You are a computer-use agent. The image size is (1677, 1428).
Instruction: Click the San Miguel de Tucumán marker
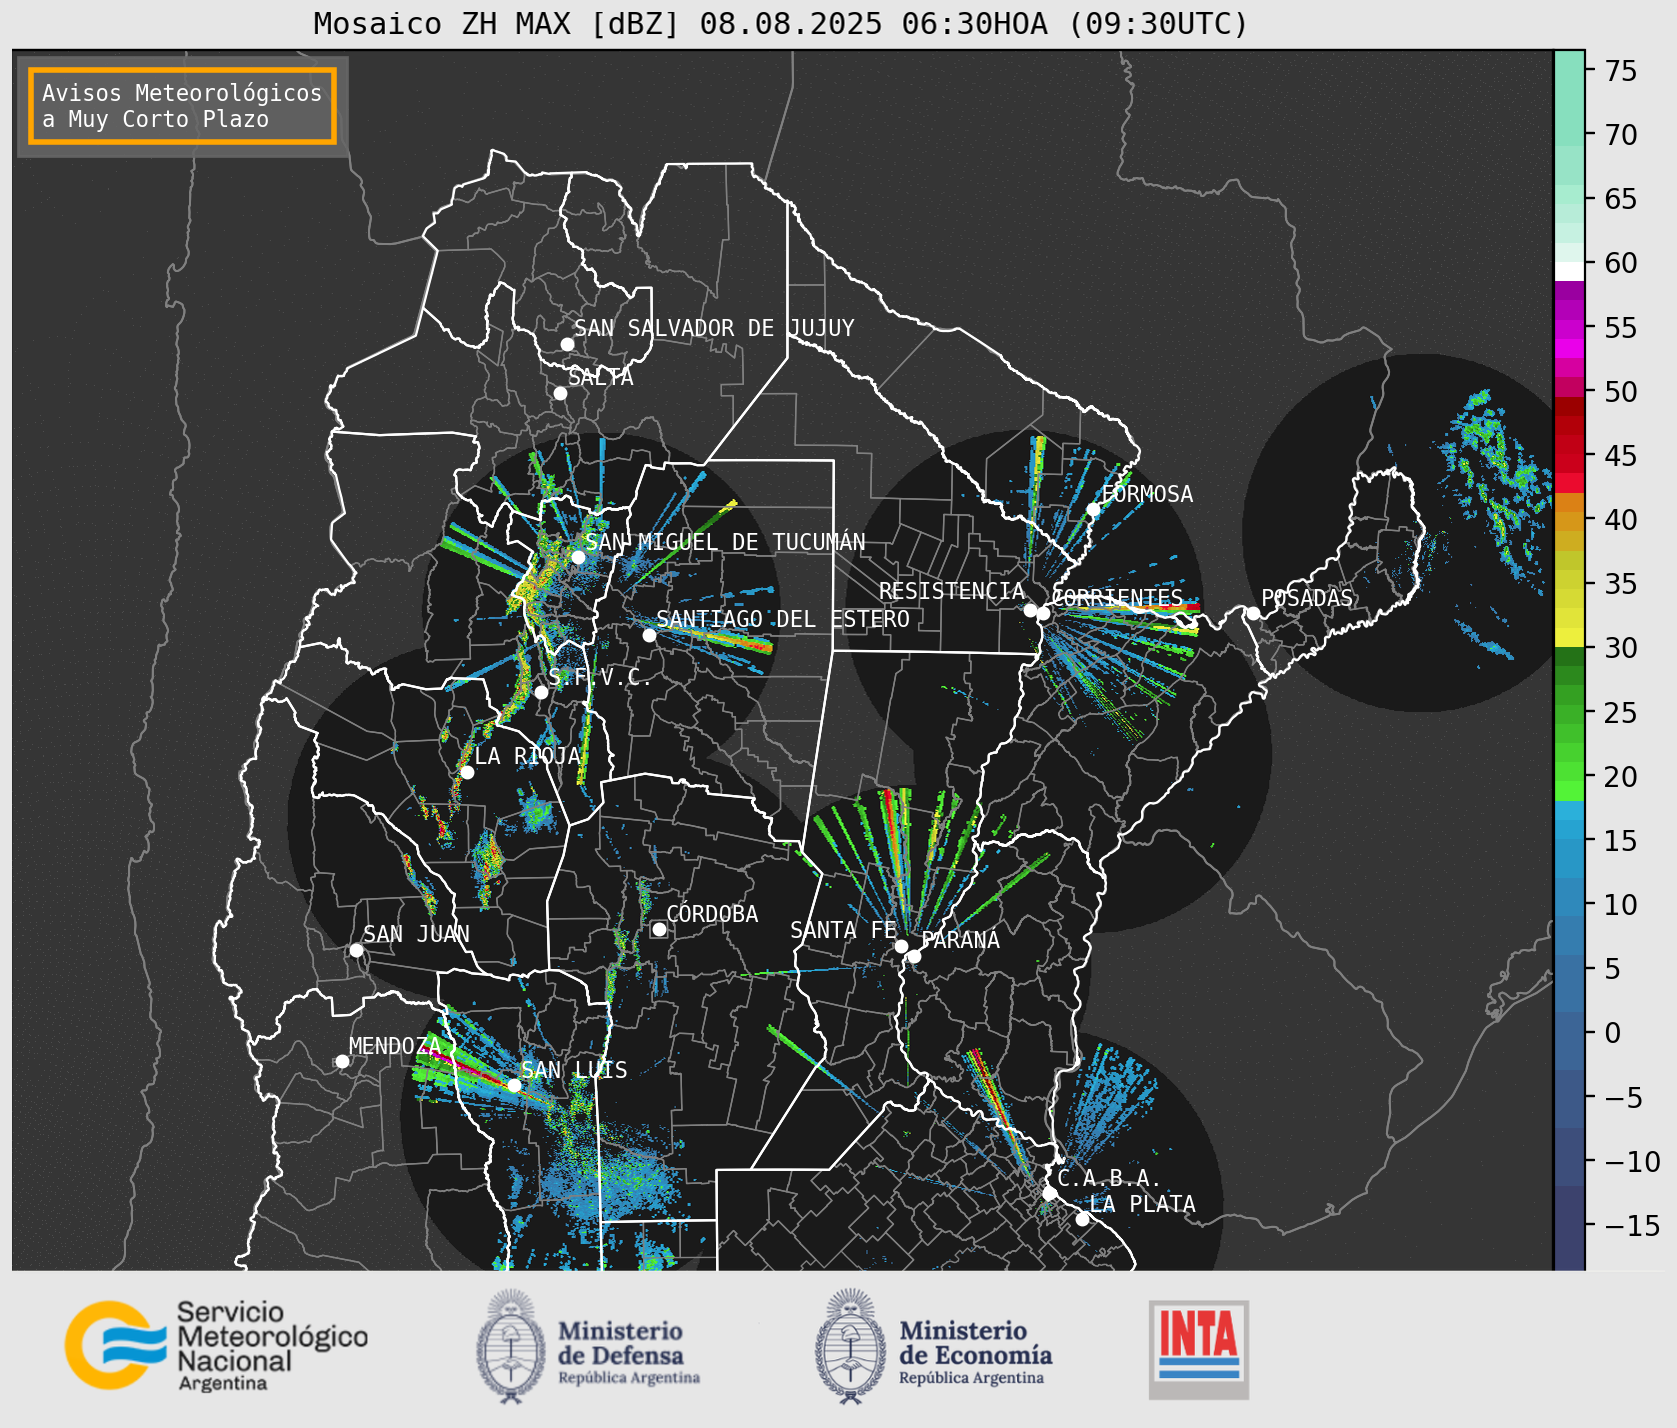[578, 557]
